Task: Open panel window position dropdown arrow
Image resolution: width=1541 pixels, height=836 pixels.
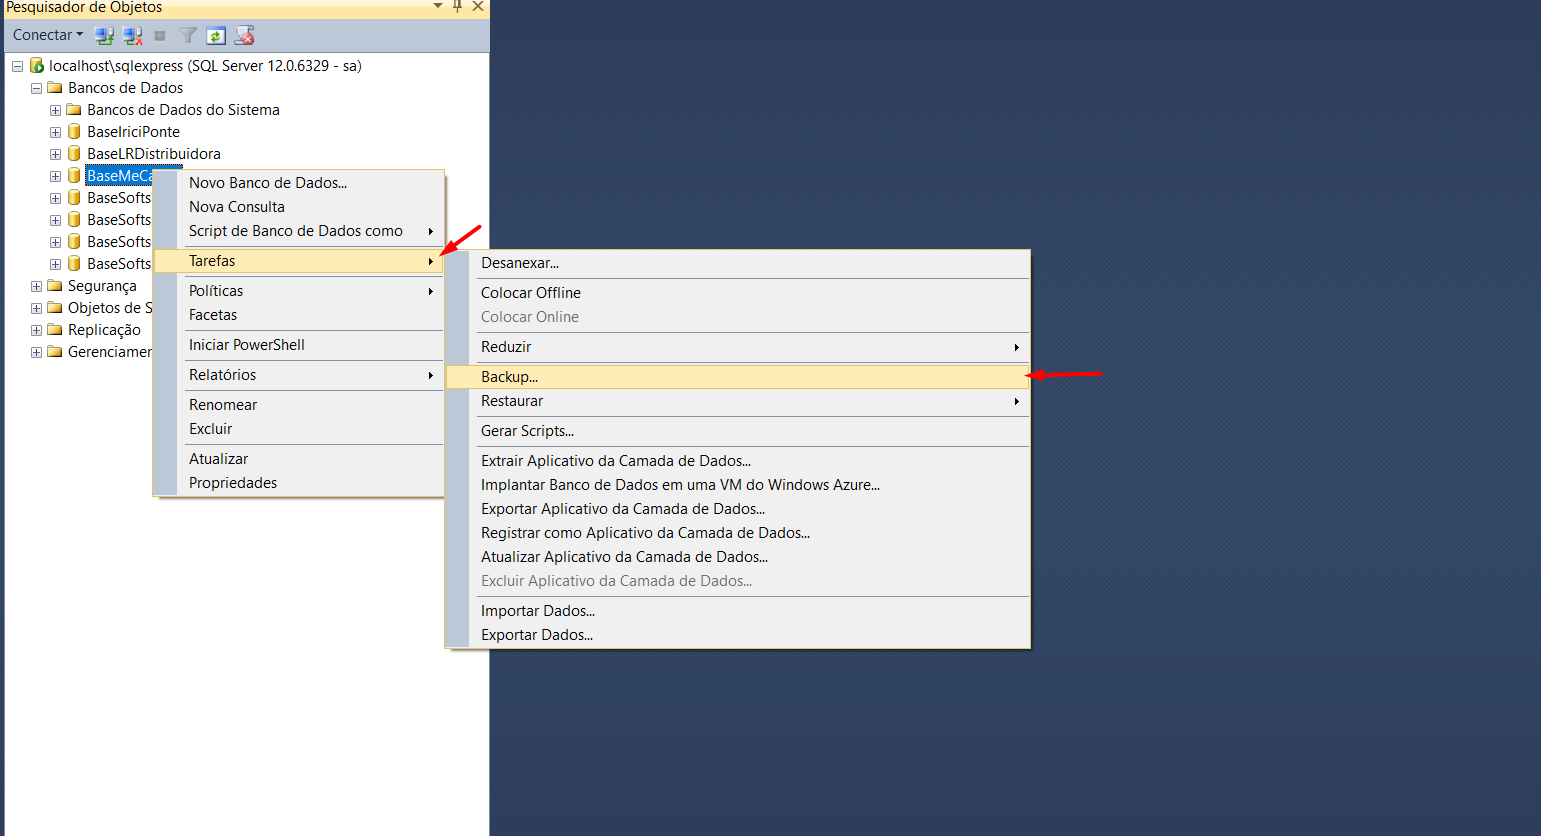Action: 437,6
